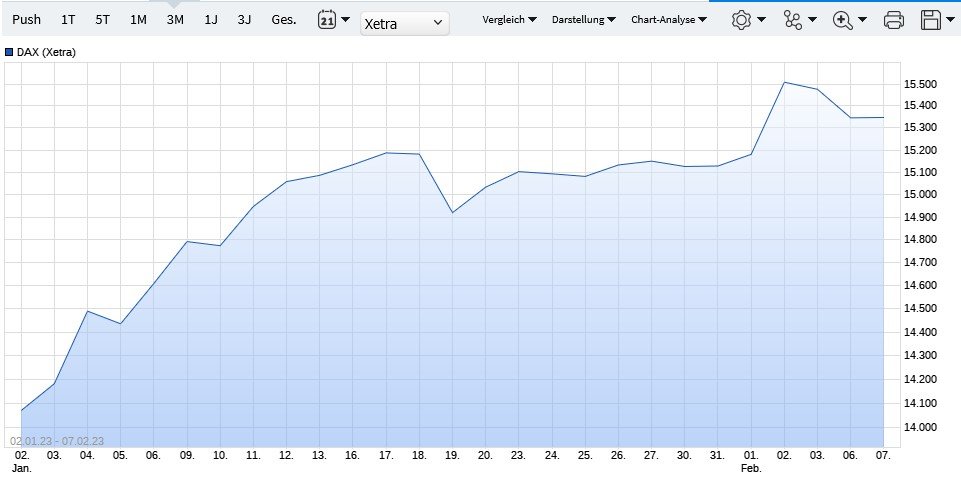Save the chart with floppy disk icon
Image resolution: width=961 pixels, height=477 pixels.
coord(930,20)
